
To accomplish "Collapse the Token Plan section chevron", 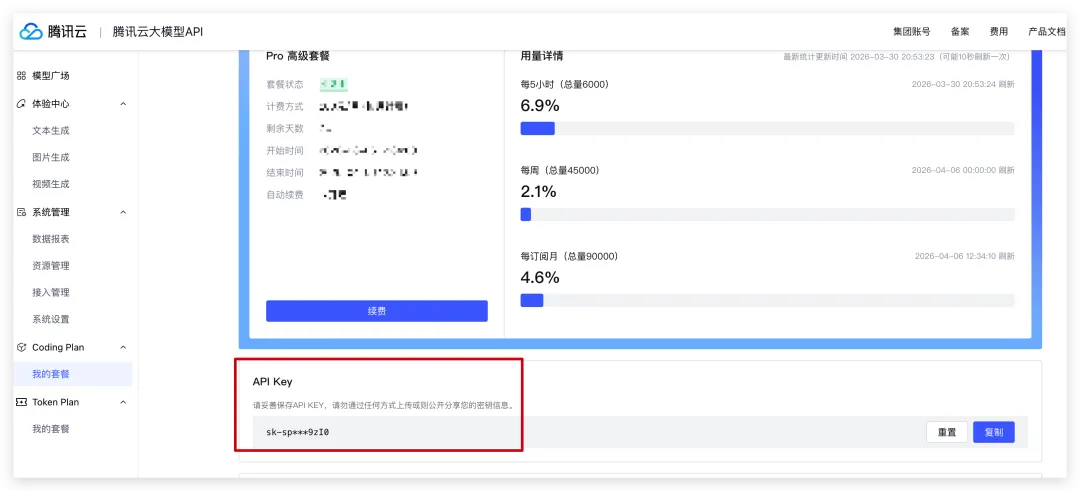I will (x=123, y=402).
